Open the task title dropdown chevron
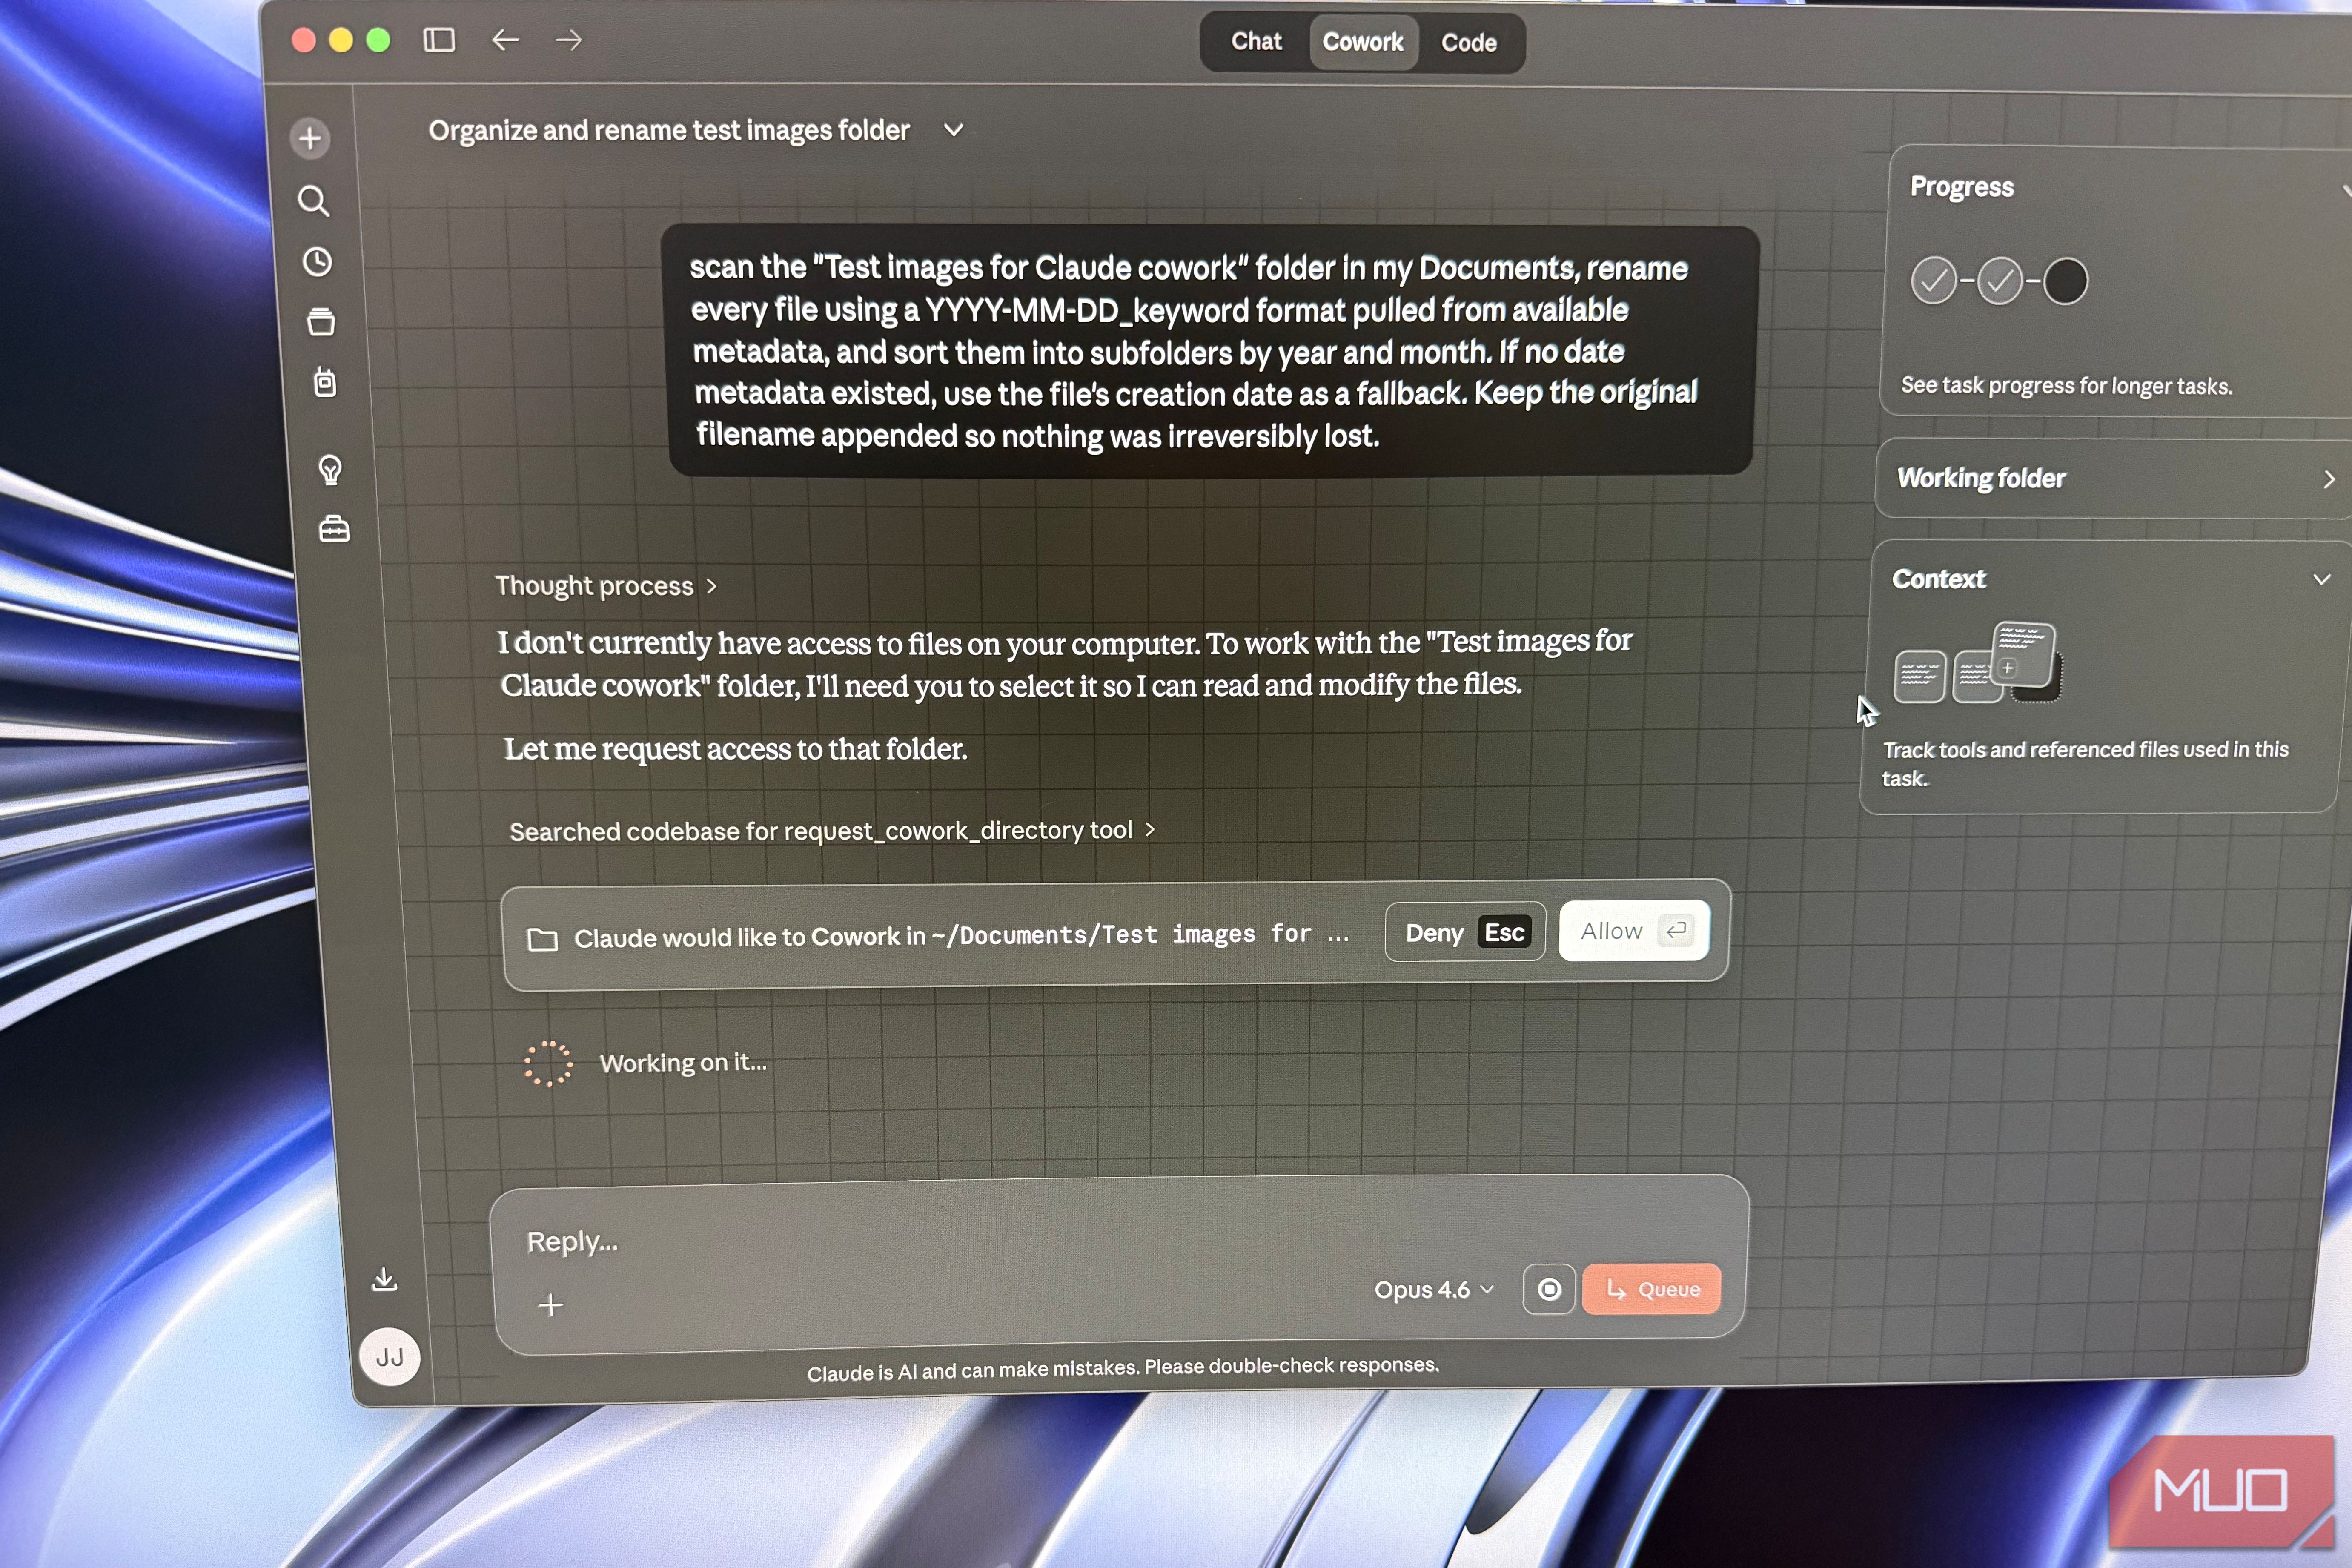Image resolution: width=2352 pixels, height=1568 pixels. [x=954, y=129]
